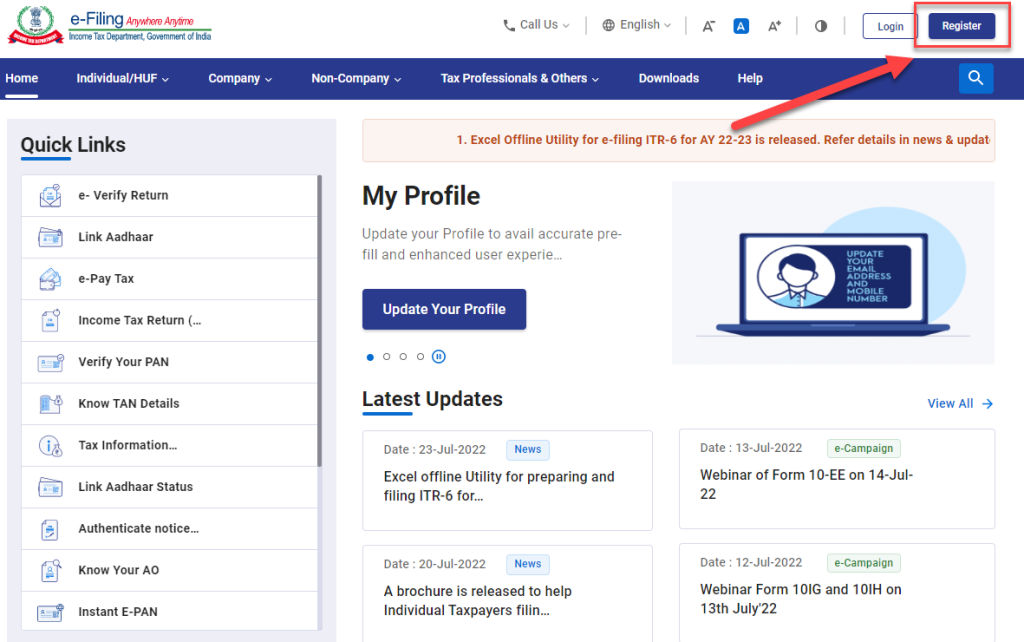The image size is (1024, 642).
Task: Click the Quick Links vertical scrollbar
Action: pos(319,321)
